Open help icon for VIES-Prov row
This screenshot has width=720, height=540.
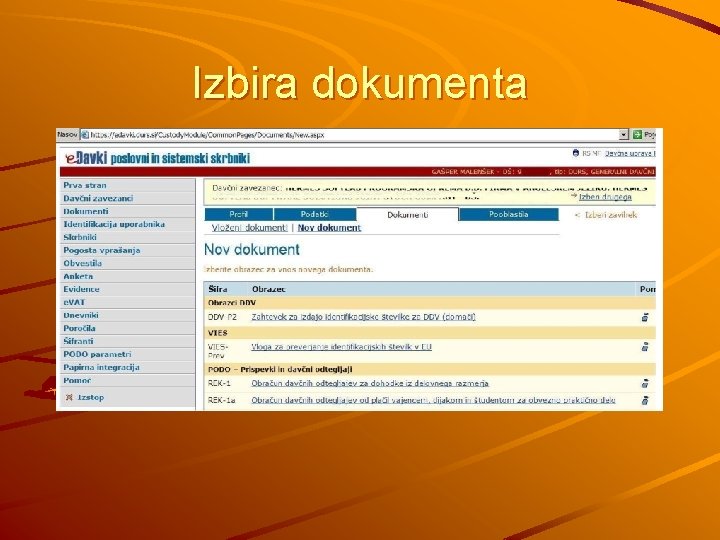tap(645, 347)
